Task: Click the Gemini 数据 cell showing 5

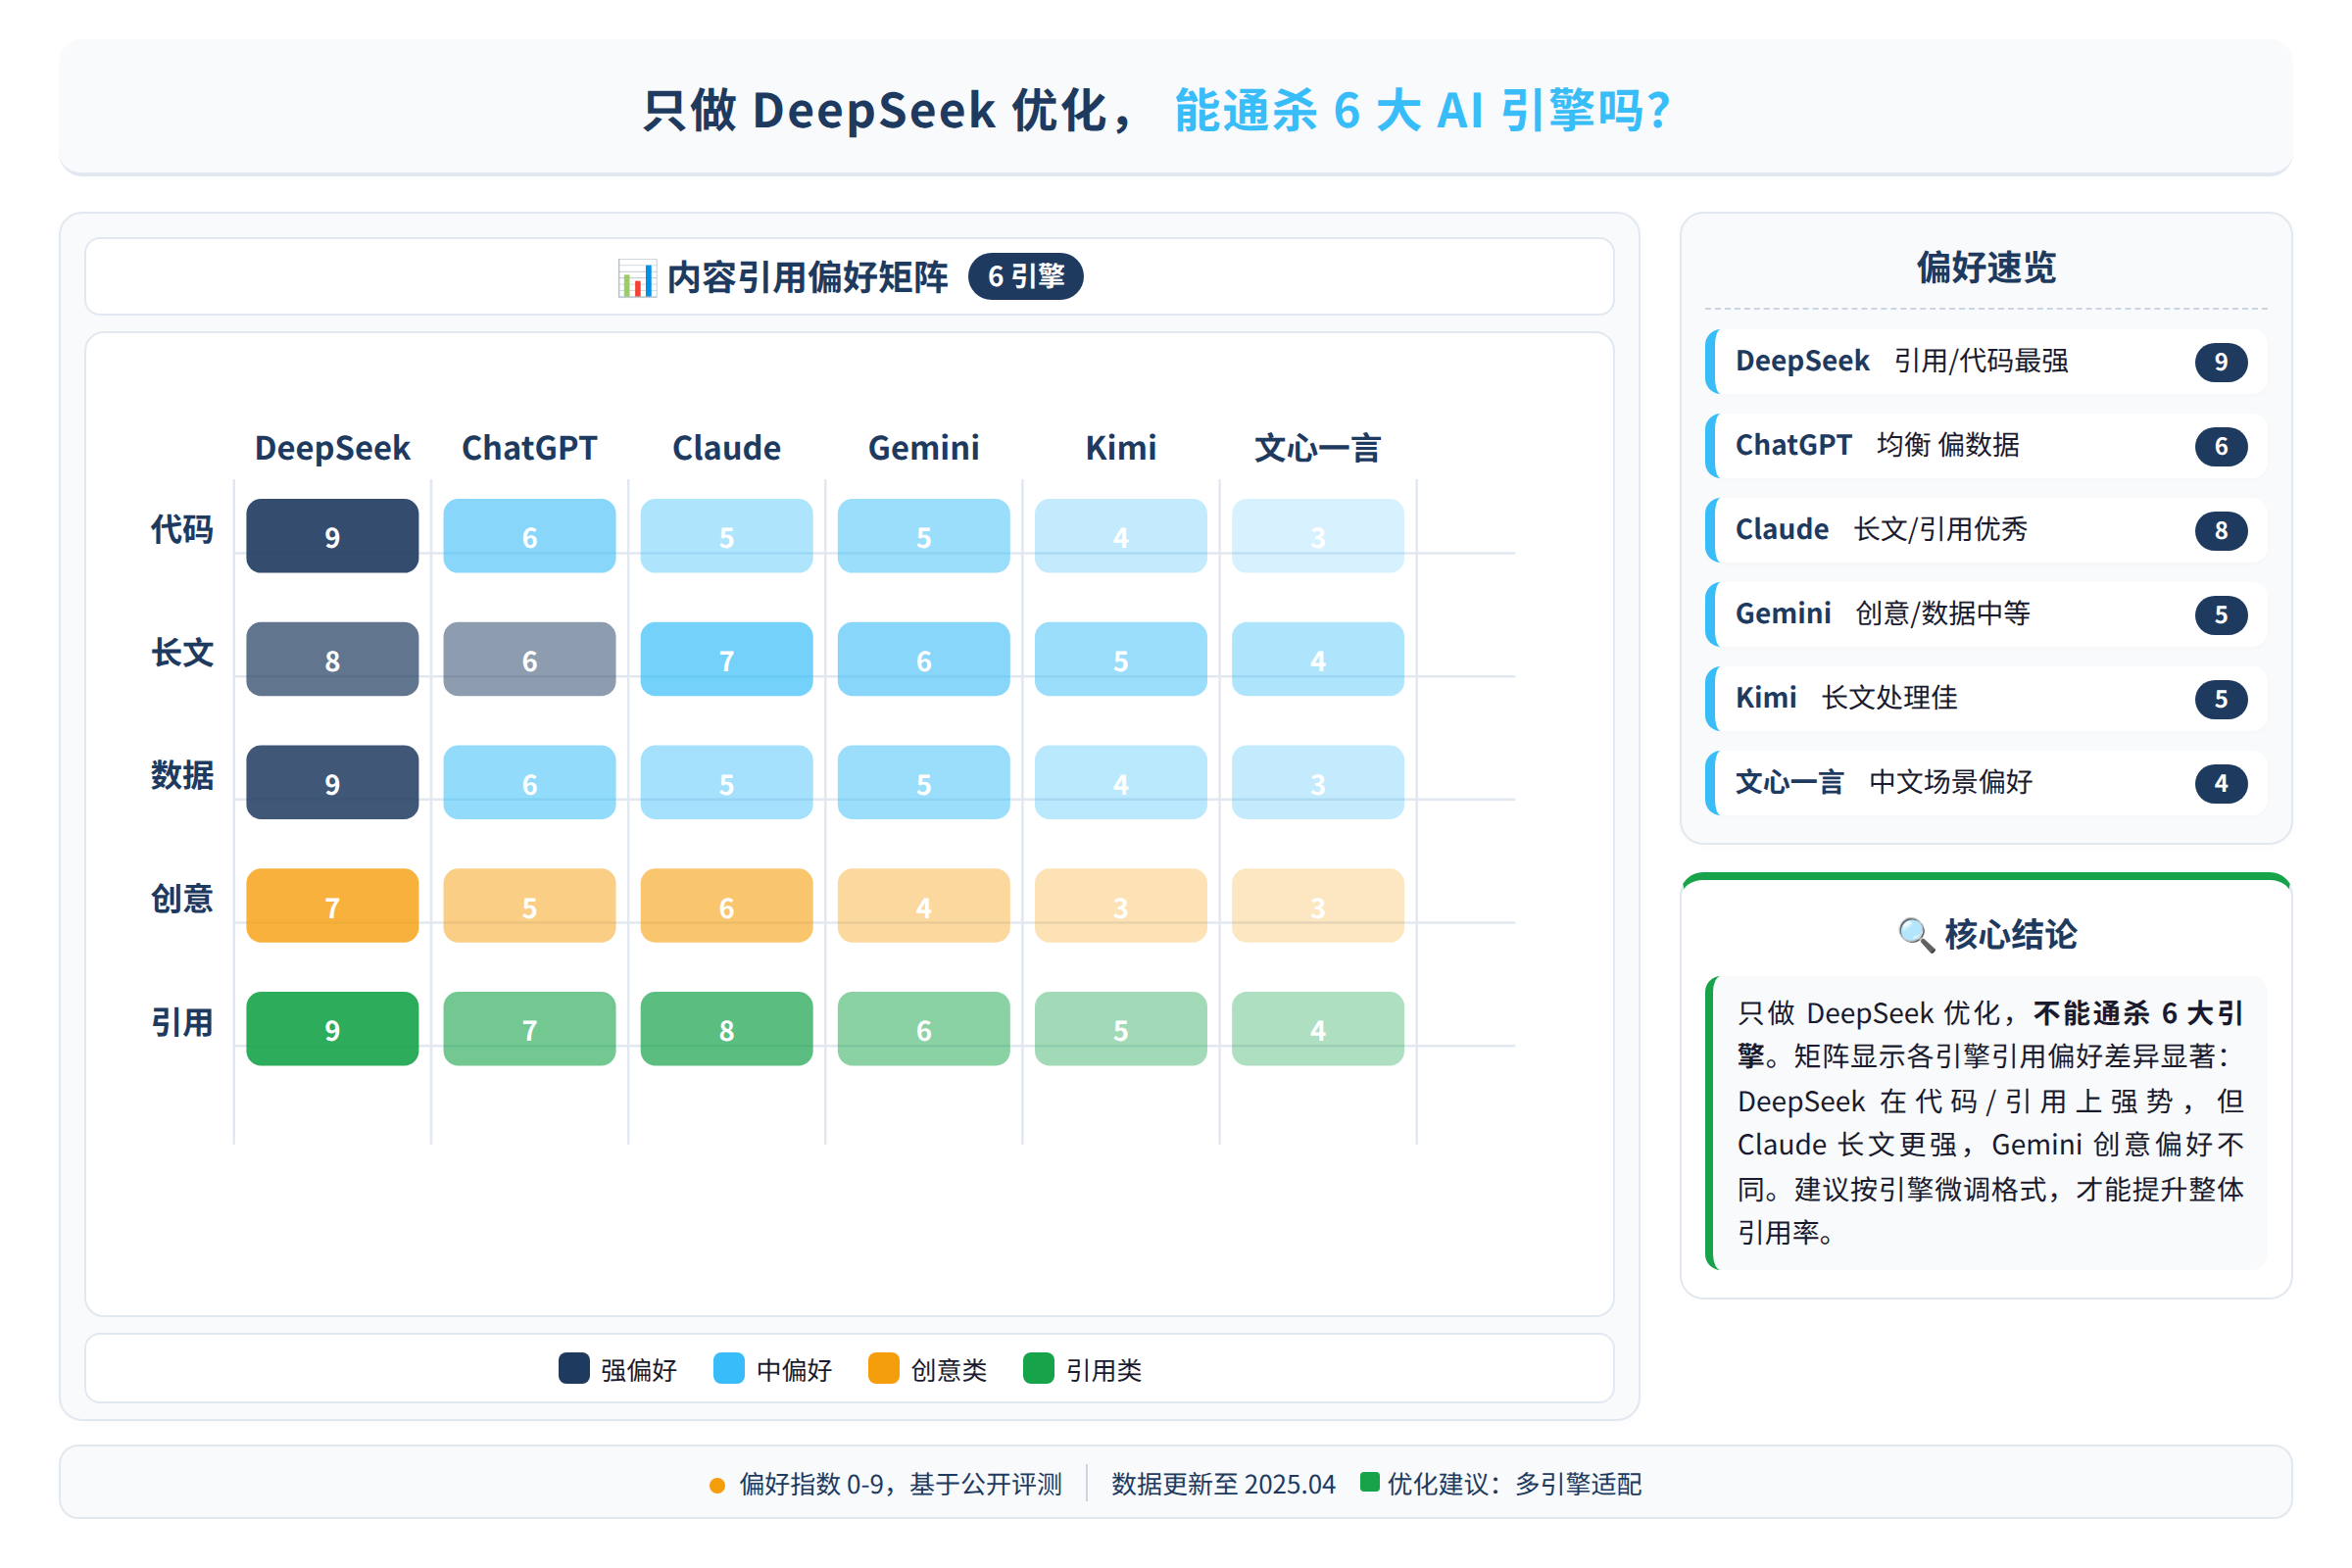Action: coord(923,782)
